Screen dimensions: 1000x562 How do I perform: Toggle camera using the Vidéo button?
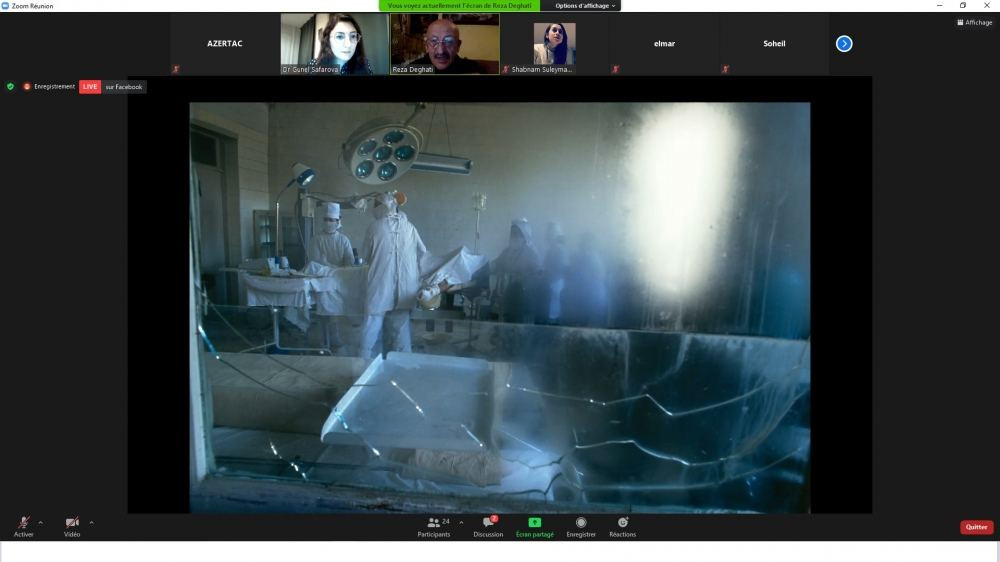point(72,524)
